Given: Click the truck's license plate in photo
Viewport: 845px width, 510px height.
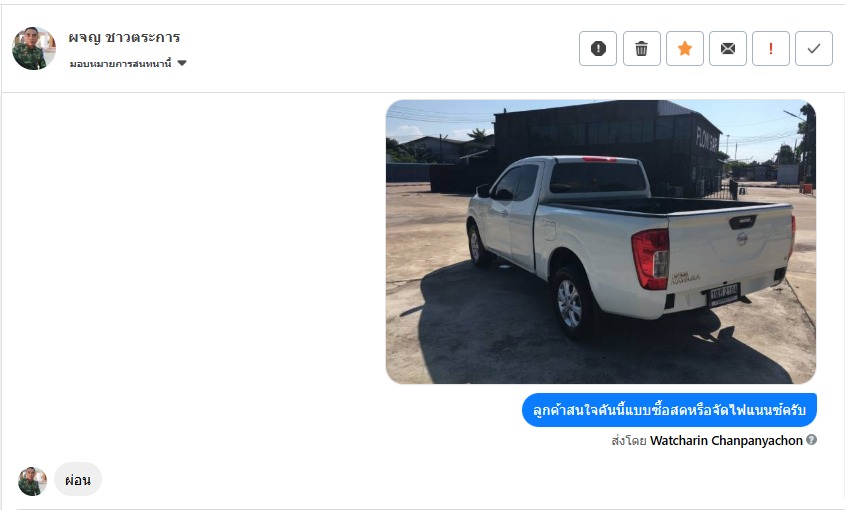Looking at the screenshot, I should pyautogui.click(x=723, y=294).
